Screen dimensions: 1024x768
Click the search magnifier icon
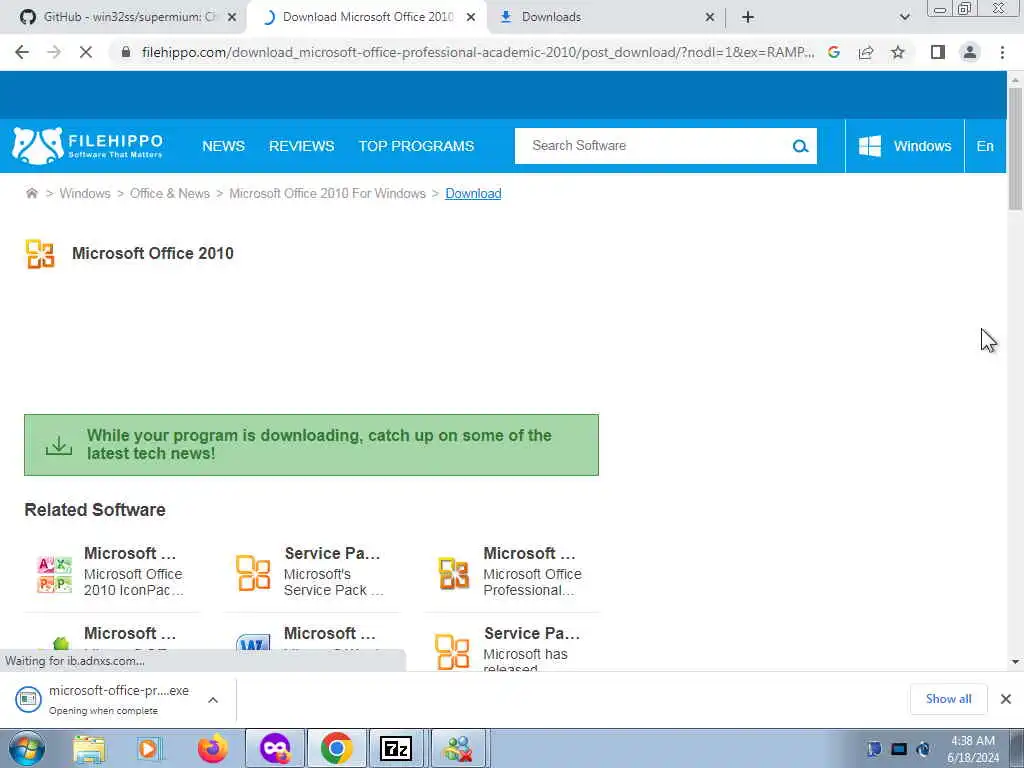pyautogui.click(x=801, y=146)
